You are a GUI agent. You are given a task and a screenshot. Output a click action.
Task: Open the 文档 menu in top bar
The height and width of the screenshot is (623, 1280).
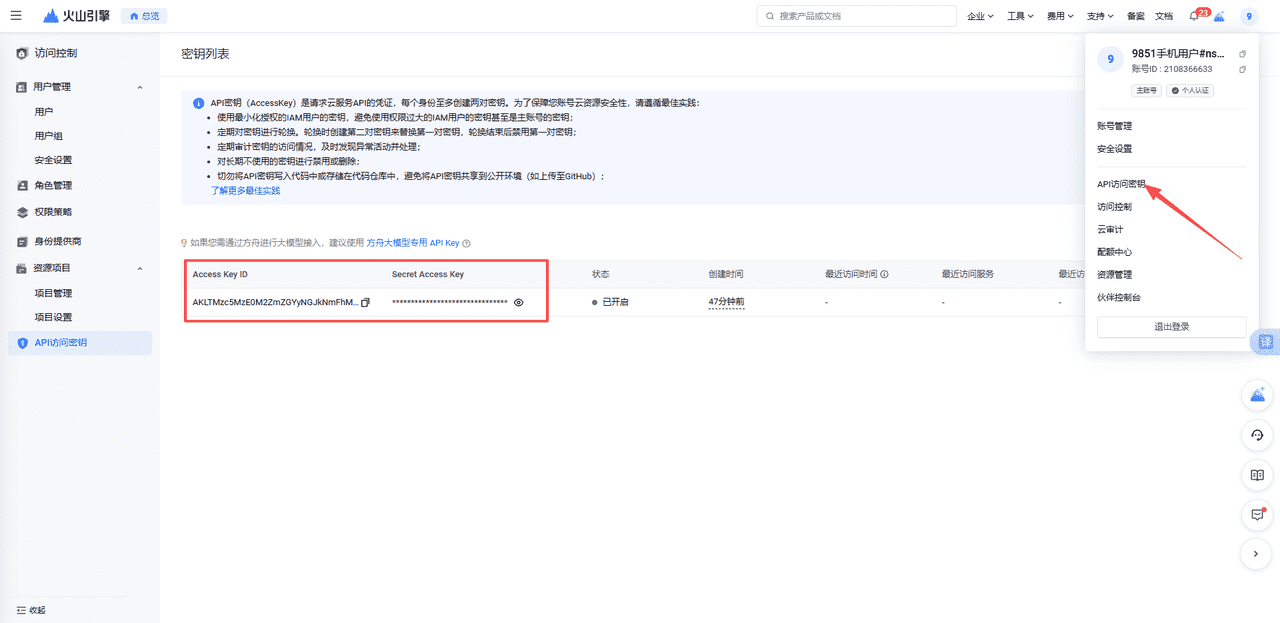1163,15
